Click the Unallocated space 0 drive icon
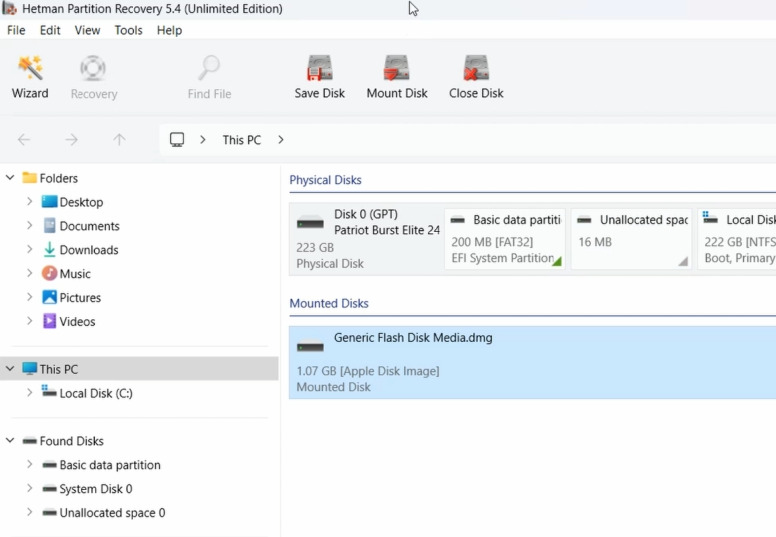This screenshot has width=776, height=537. coord(49,512)
